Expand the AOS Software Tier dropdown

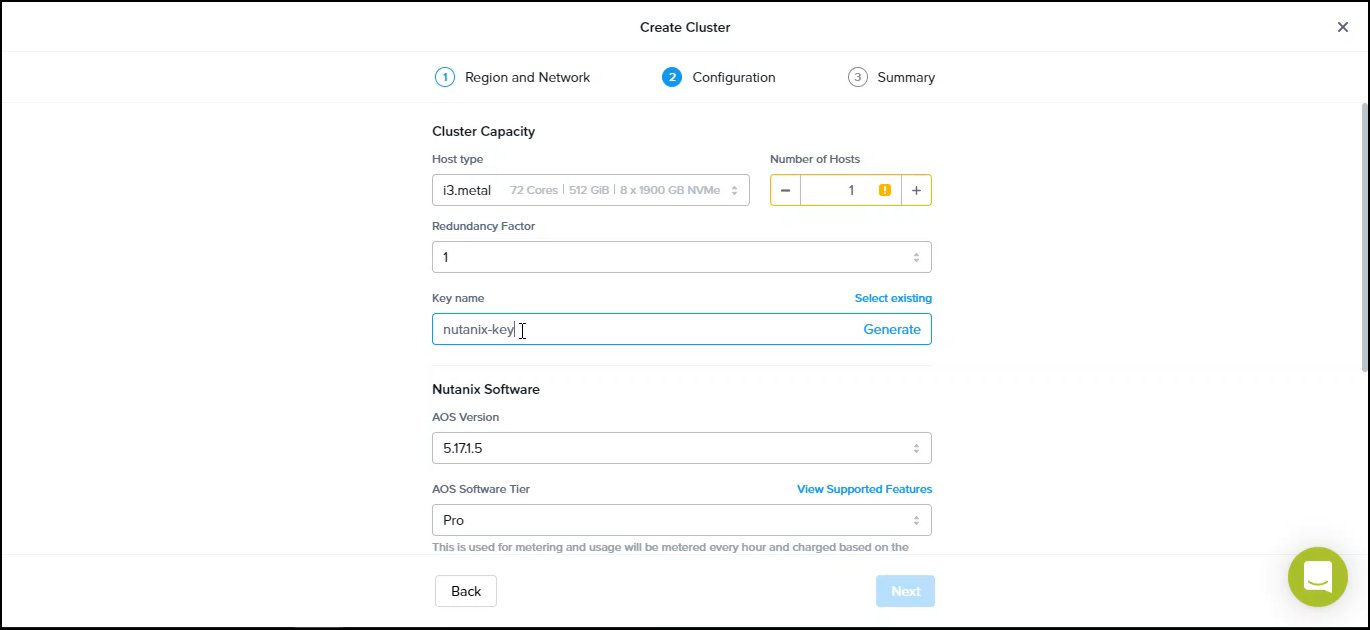(x=681, y=520)
